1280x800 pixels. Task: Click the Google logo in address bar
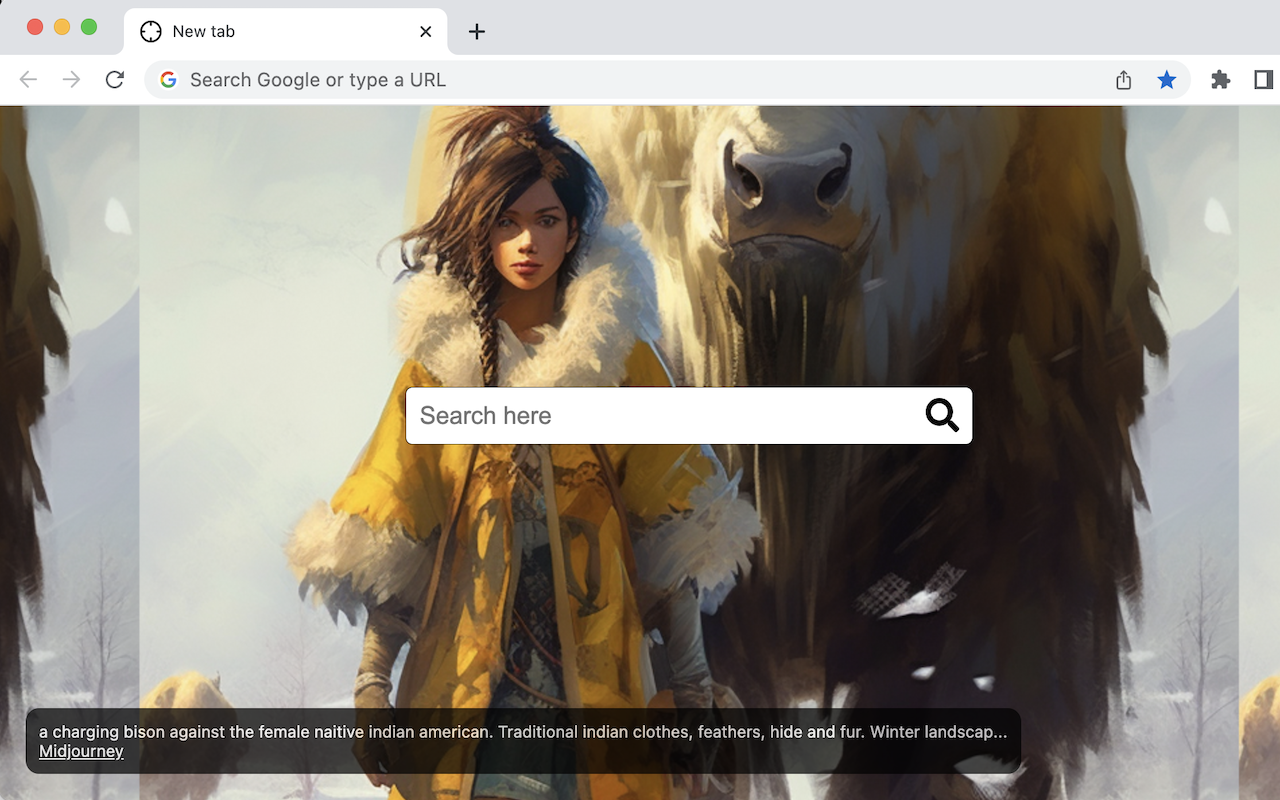coord(168,80)
